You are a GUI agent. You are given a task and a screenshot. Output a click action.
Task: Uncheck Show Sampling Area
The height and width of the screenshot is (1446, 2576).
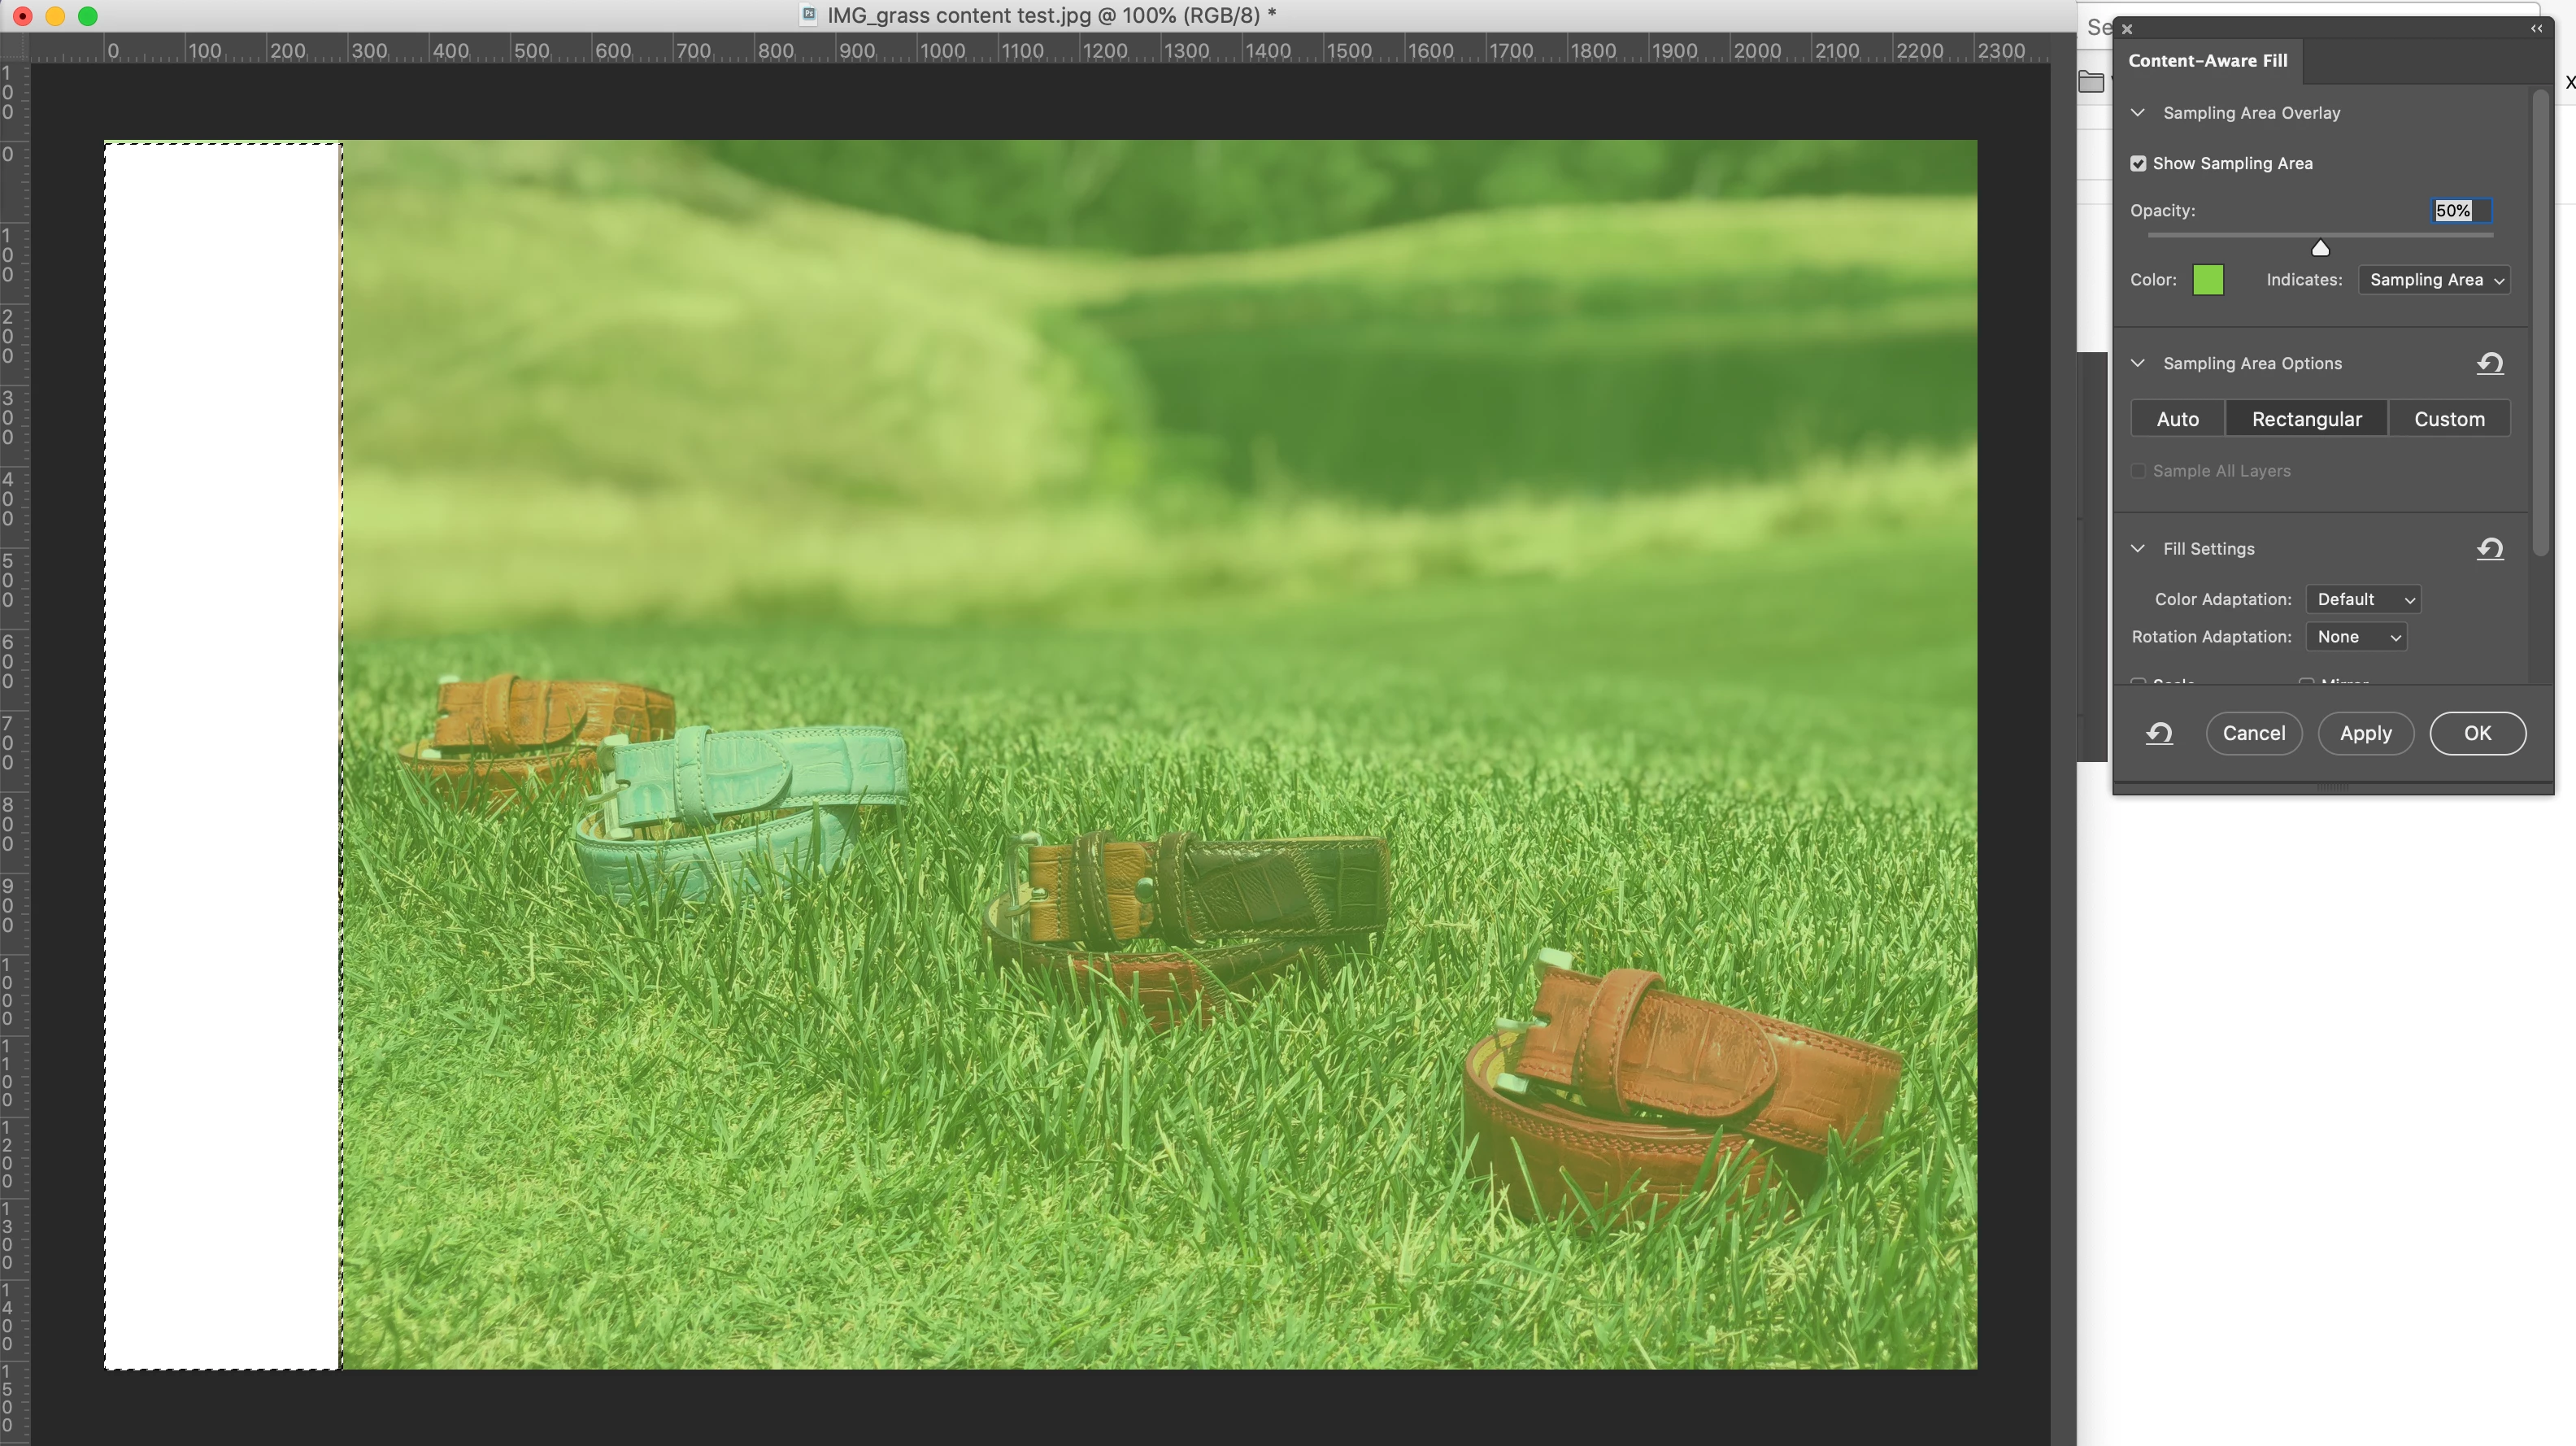2138,163
